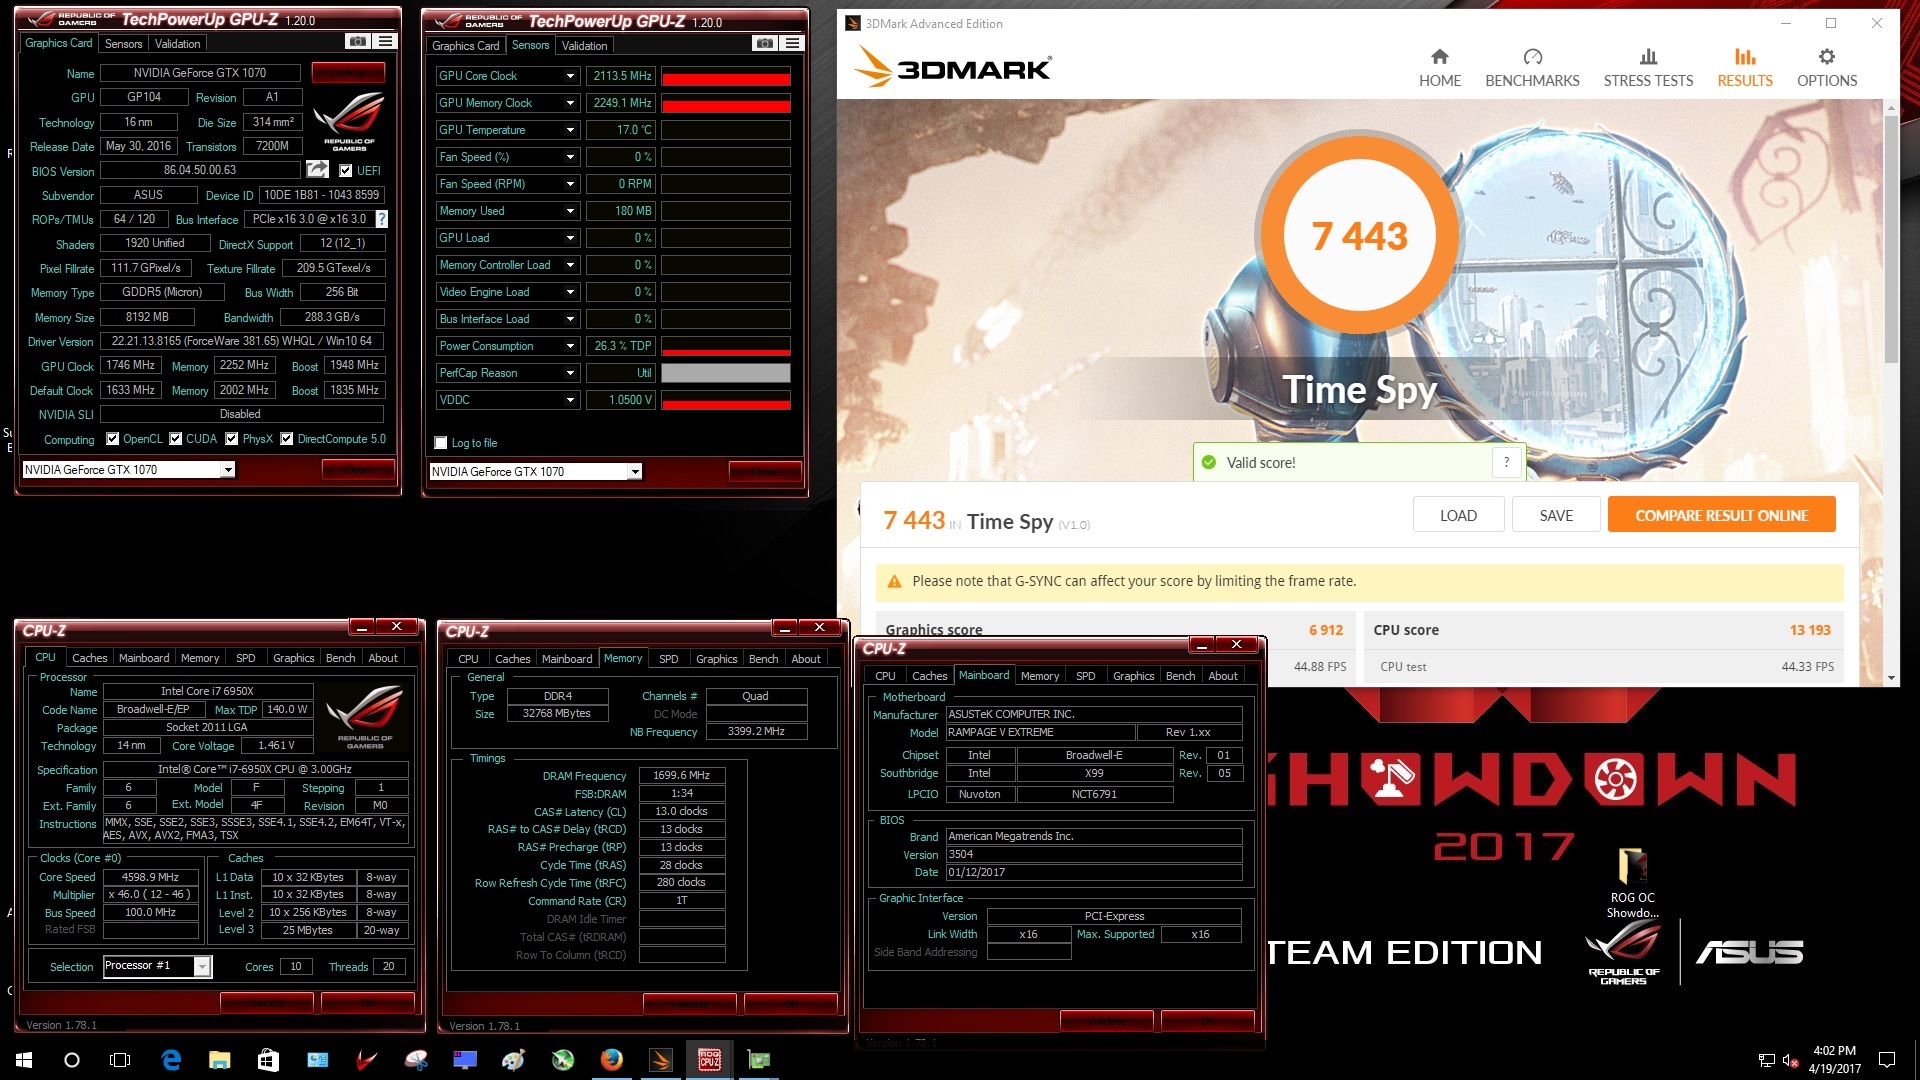This screenshot has width=1920, height=1080.
Task: Click the Options gear icon in 3DMark
Action: 1827,57
